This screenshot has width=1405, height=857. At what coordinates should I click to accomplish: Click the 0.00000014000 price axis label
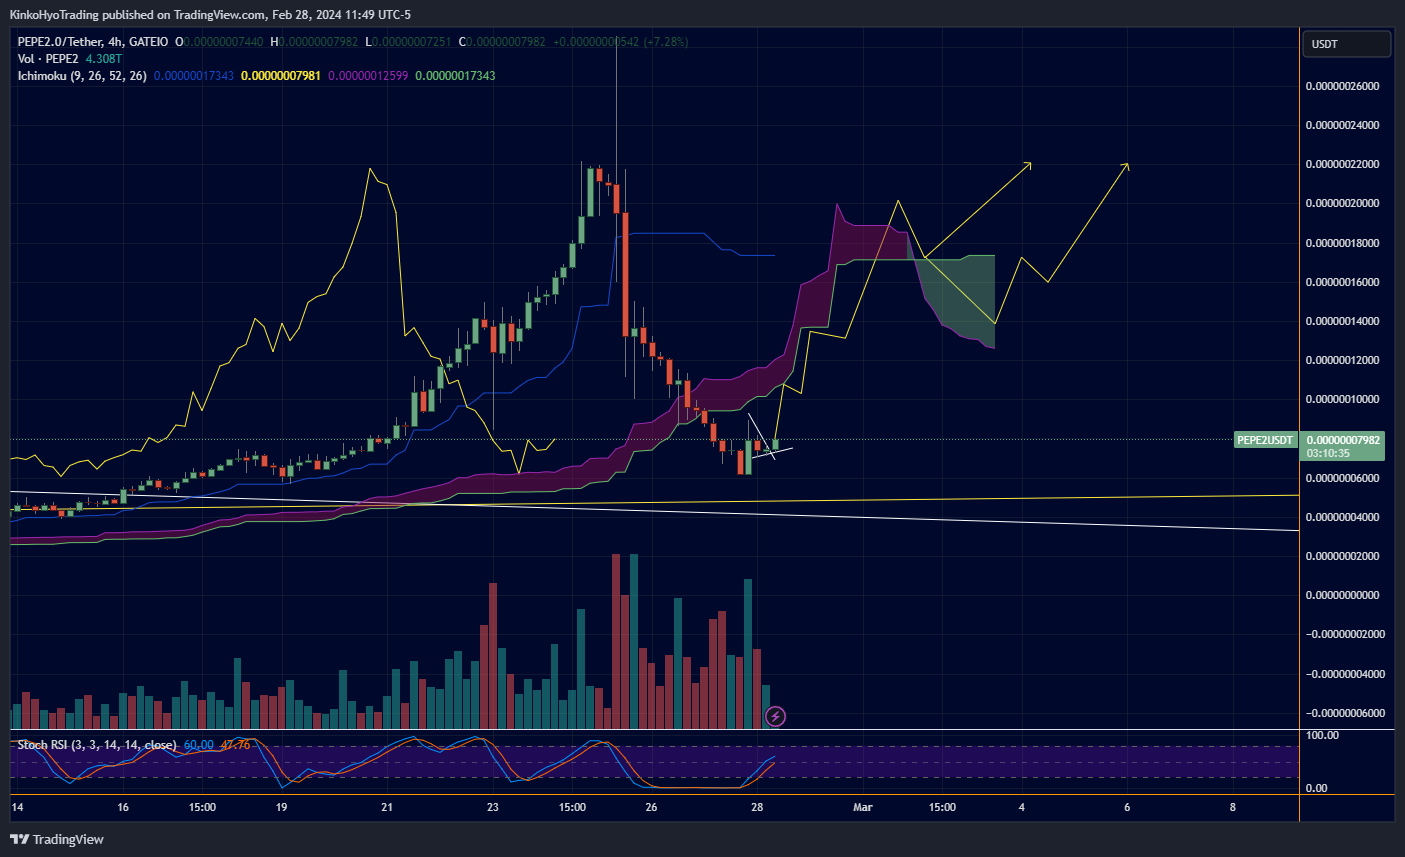pos(1343,321)
